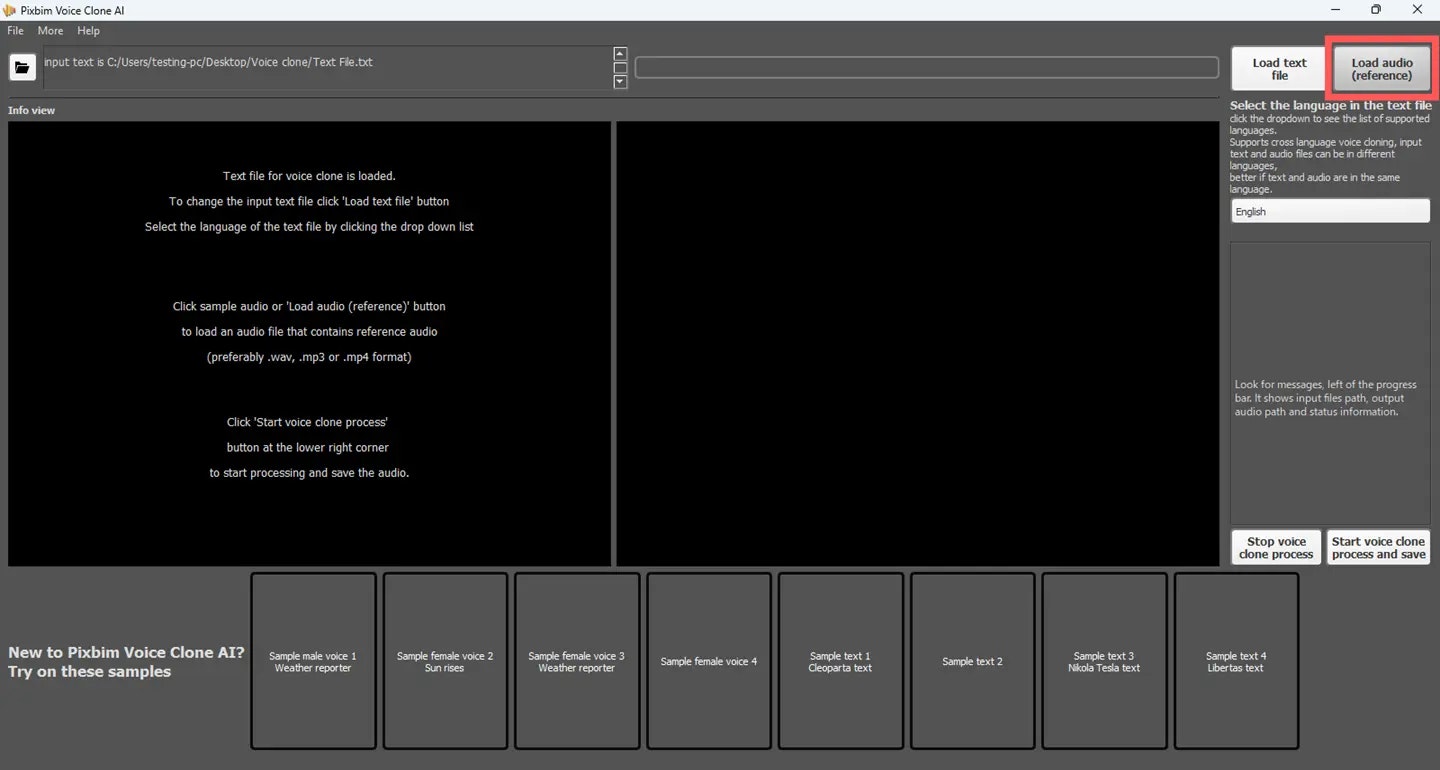The image size is (1440, 770).
Task: Select the Sample female voice 4 tile
Action: click(709, 661)
